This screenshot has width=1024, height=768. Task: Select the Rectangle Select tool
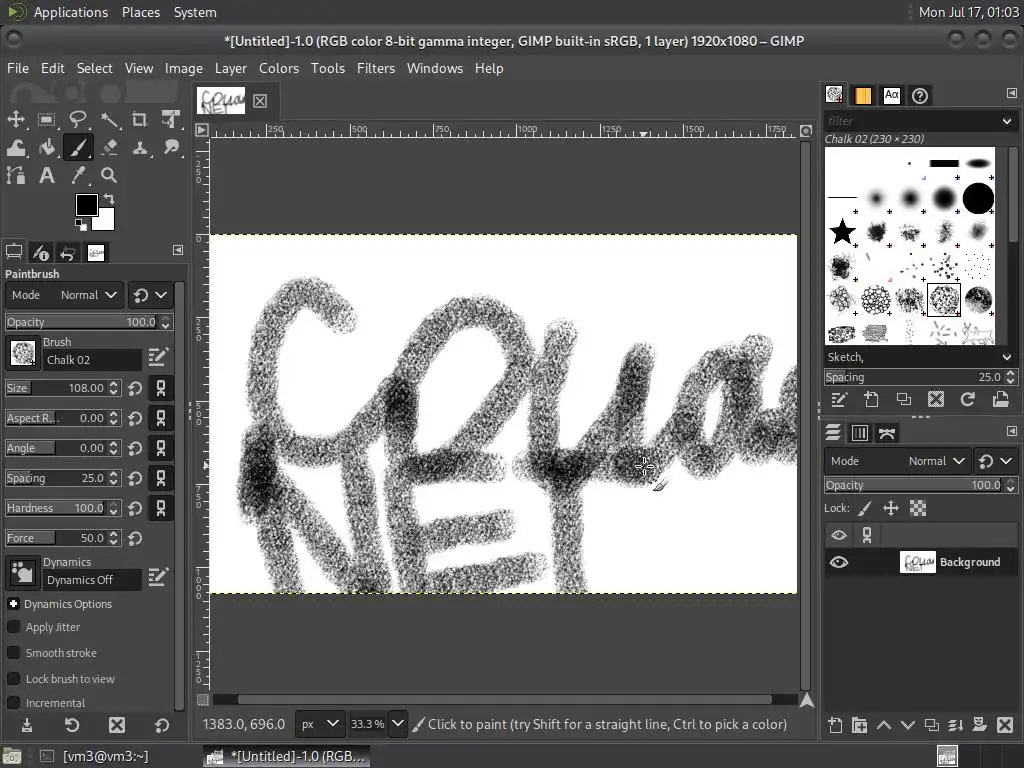[46, 120]
